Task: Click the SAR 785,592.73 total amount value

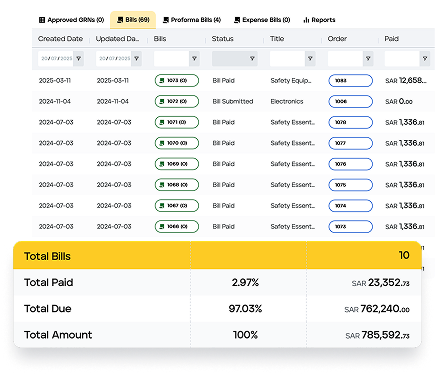Action: click(378, 335)
